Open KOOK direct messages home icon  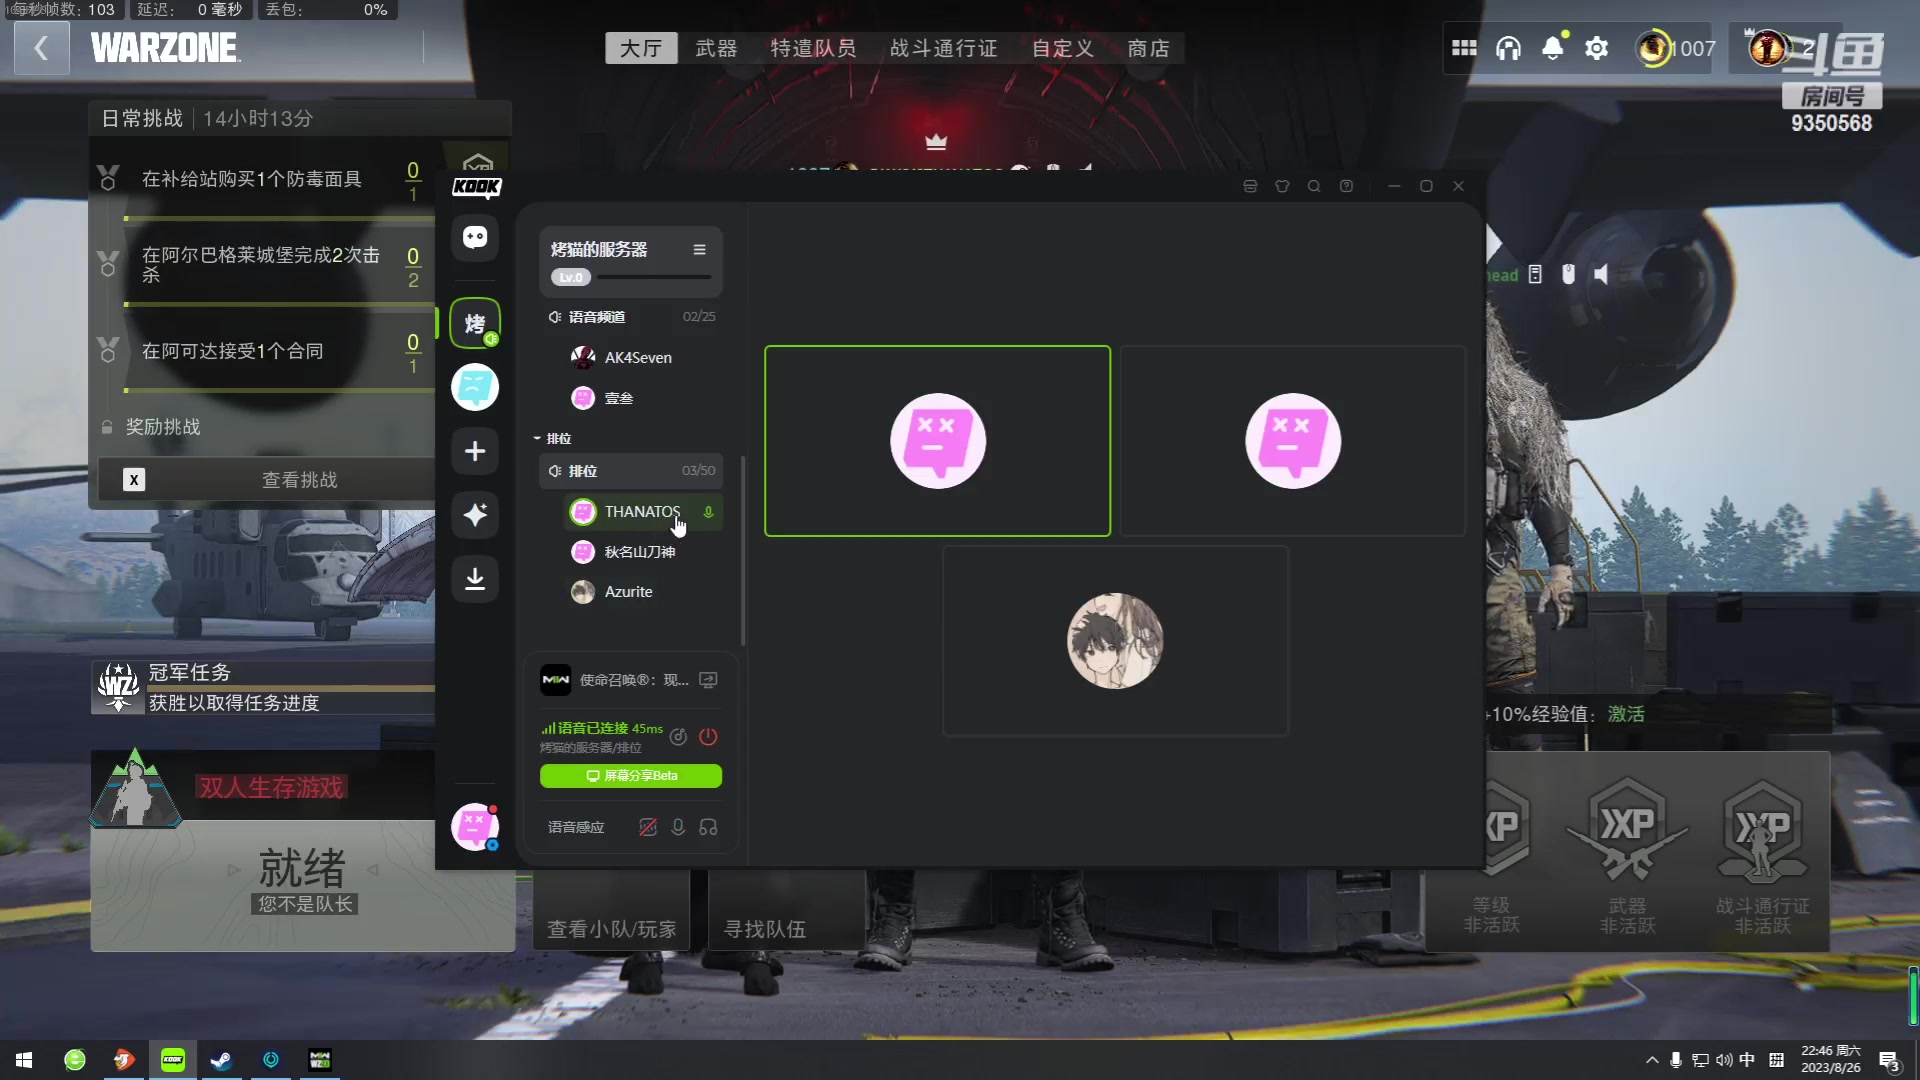475,237
